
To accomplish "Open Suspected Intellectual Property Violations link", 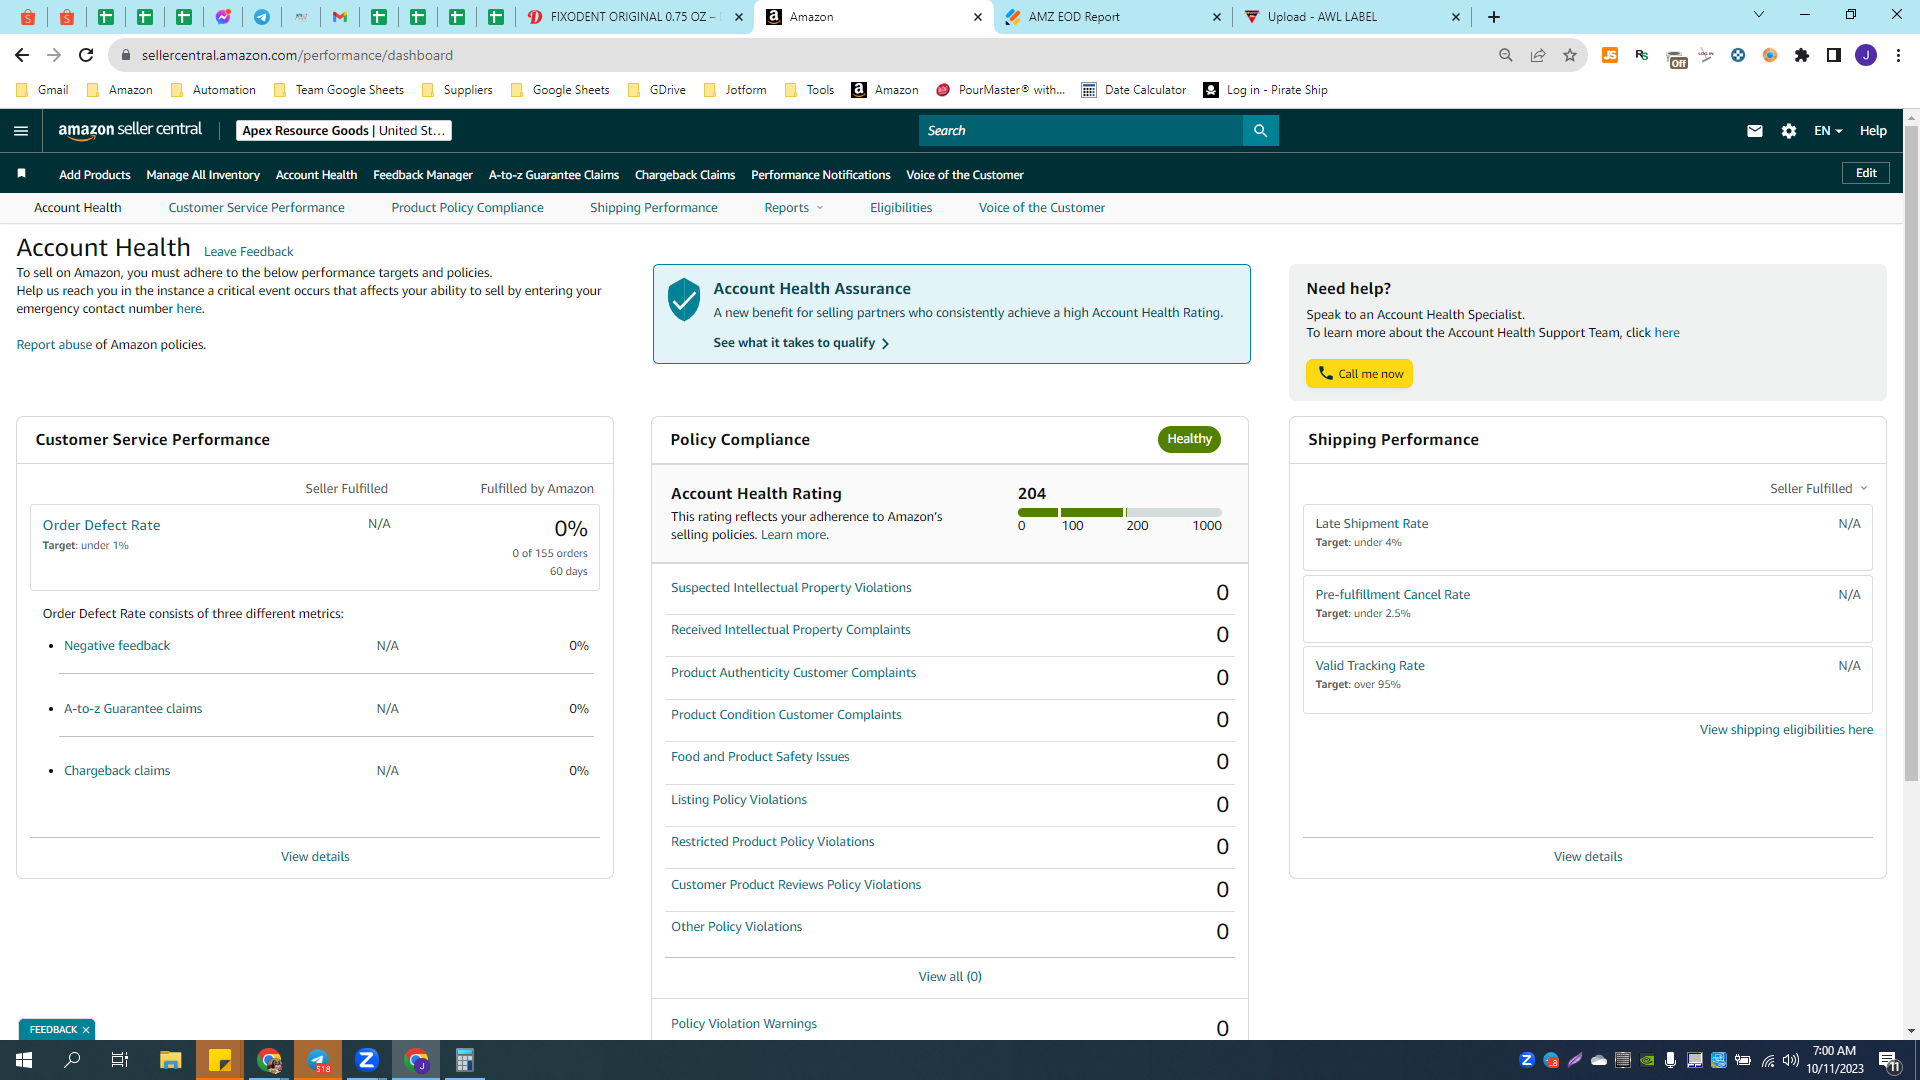I will (x=791, y=588).
